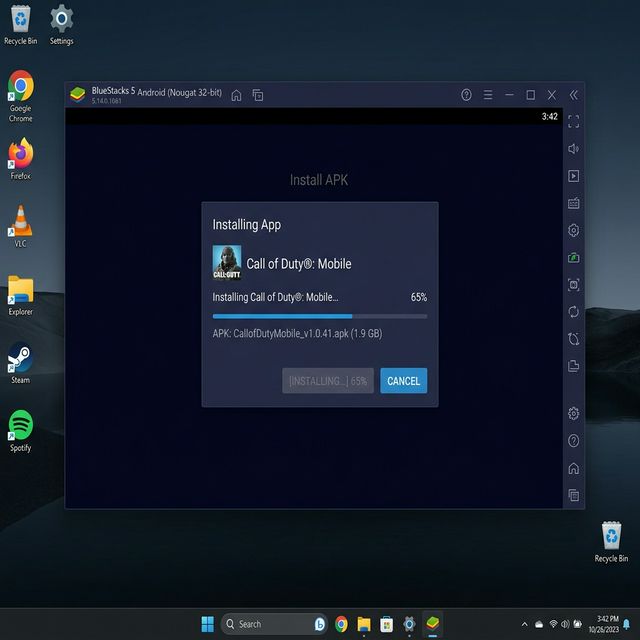Open BlueStacks help in the title bar

point(466,95)
